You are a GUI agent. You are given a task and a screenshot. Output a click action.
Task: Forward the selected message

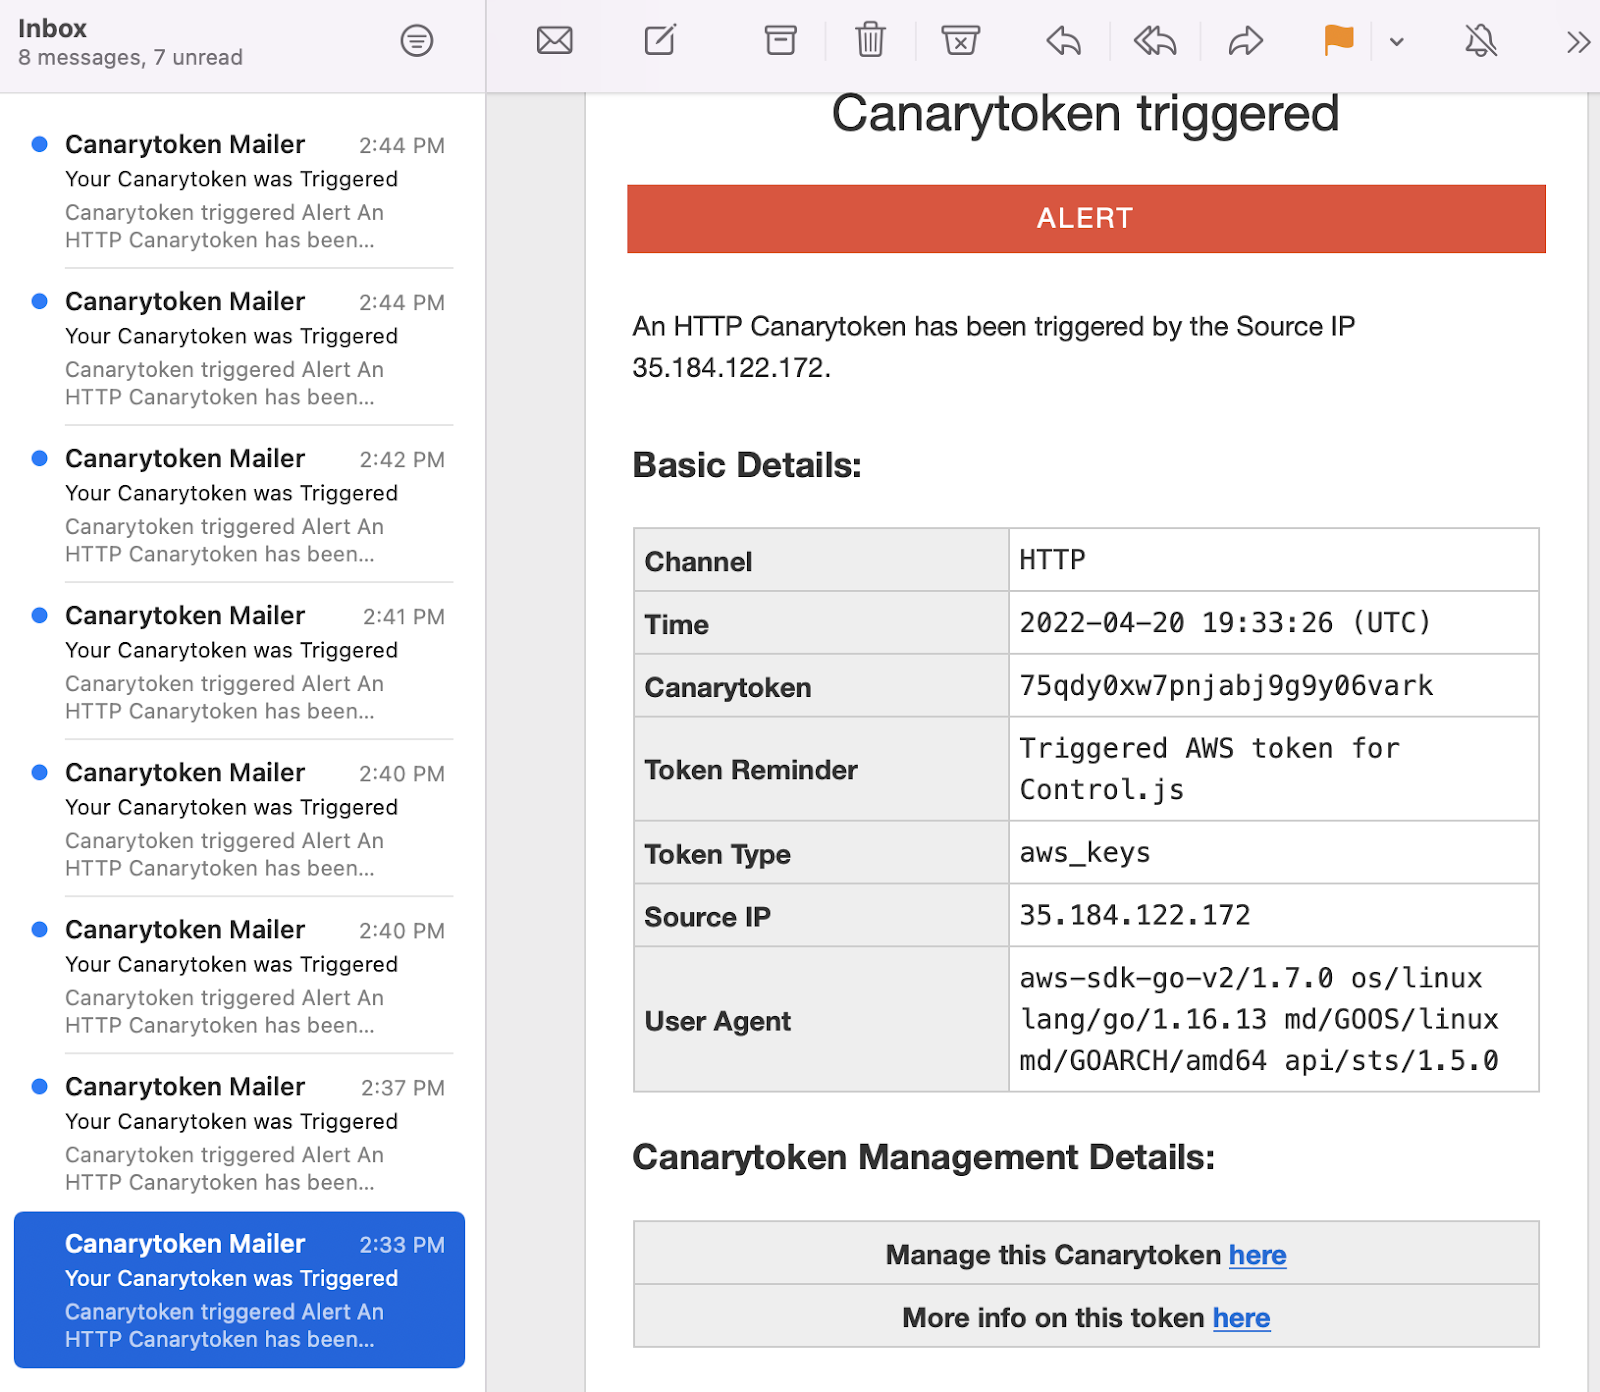[1246, 41]
